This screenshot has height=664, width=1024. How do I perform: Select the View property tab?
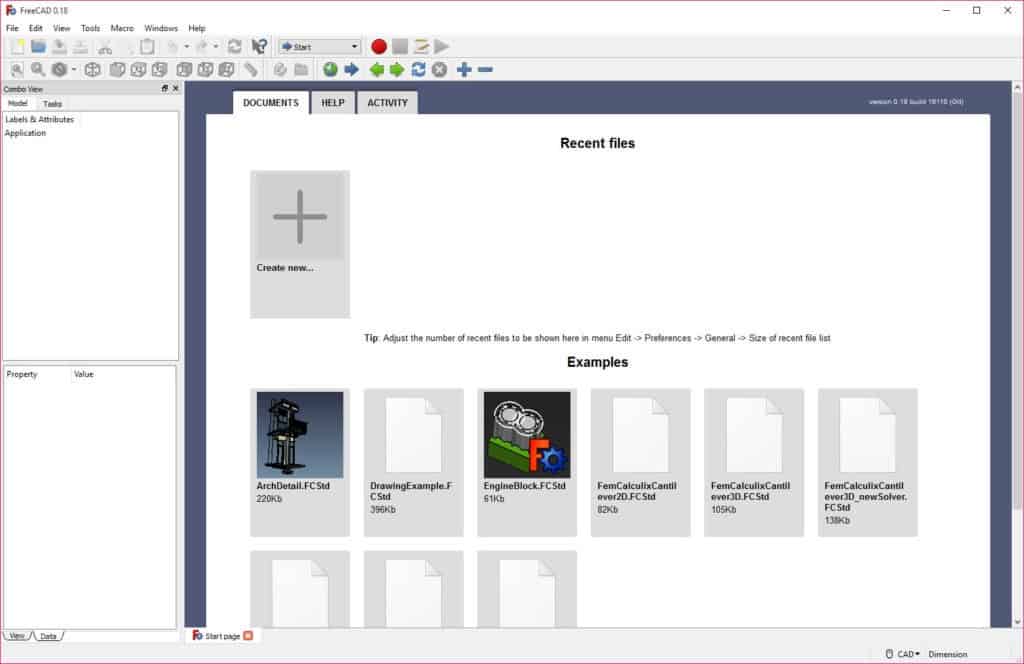[17, 636]
